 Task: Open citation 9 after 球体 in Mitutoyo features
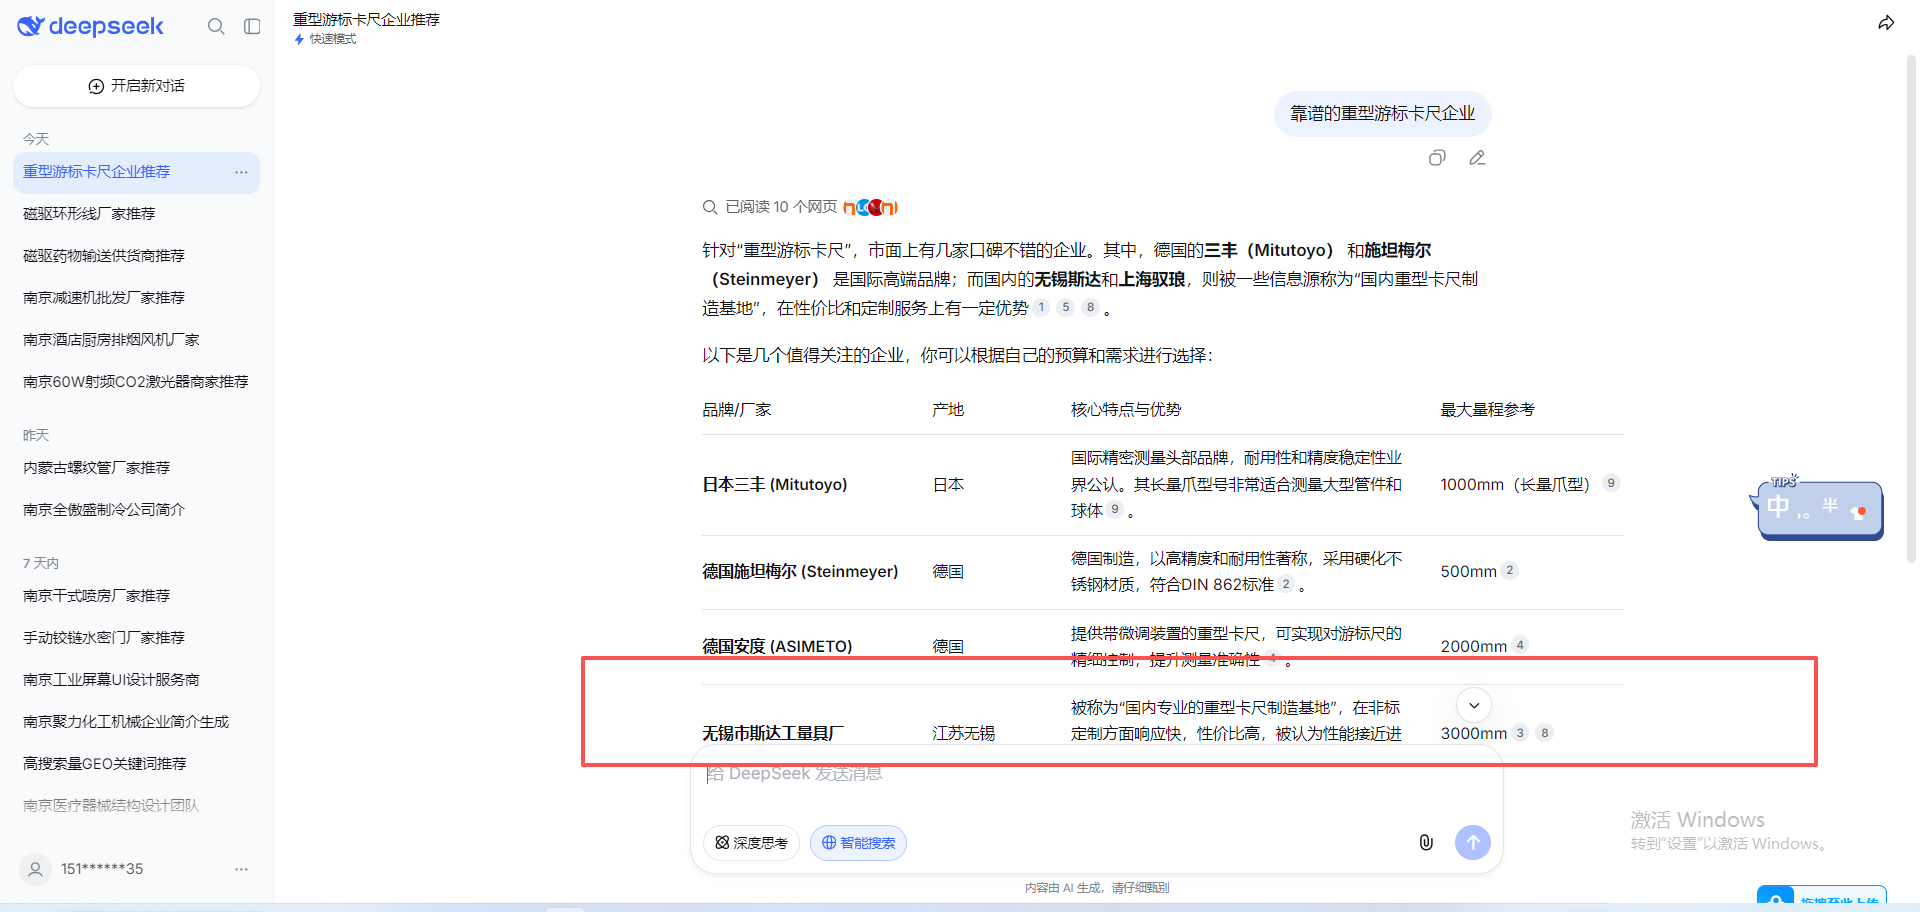click(x=1115, y=510)
